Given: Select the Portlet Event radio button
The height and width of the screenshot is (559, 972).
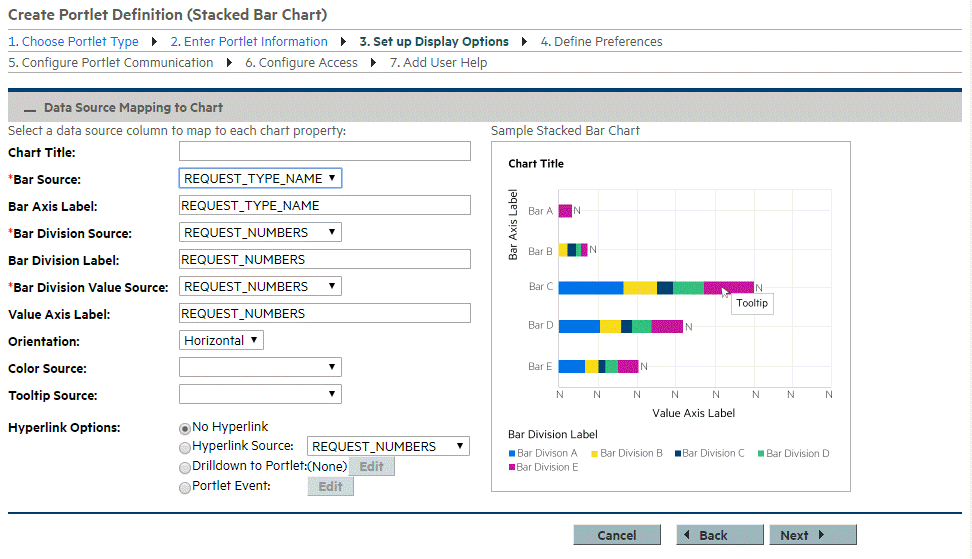Looking at the screenshot, I should [185, 488].
